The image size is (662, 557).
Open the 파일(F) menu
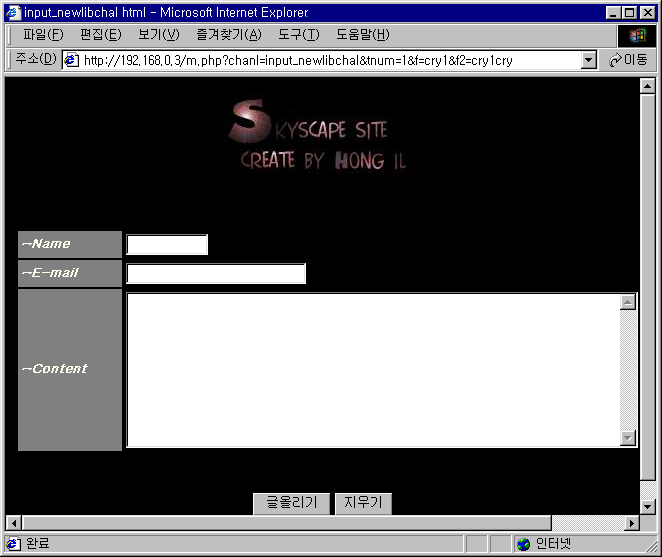click(x=43, y=35)
